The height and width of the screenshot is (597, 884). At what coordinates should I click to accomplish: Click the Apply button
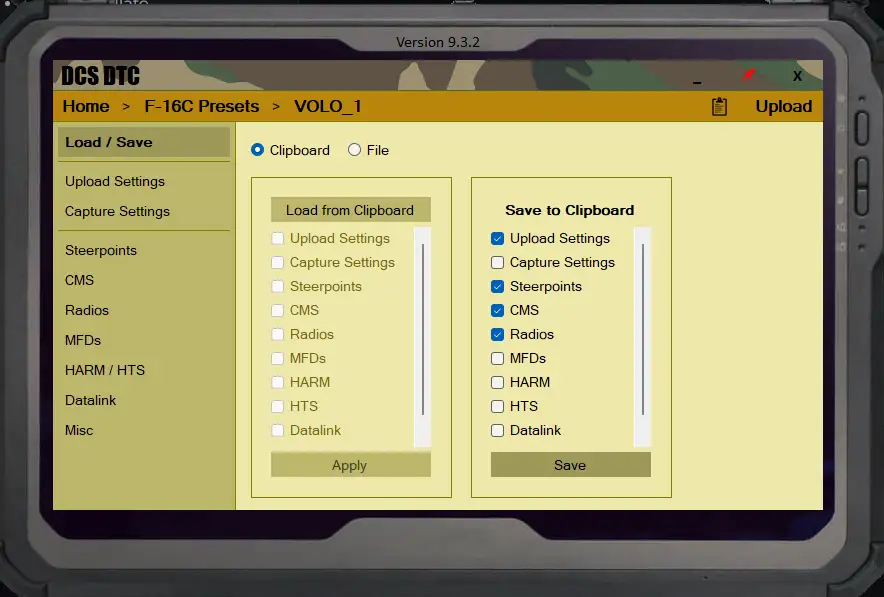(x=351, y=465)
